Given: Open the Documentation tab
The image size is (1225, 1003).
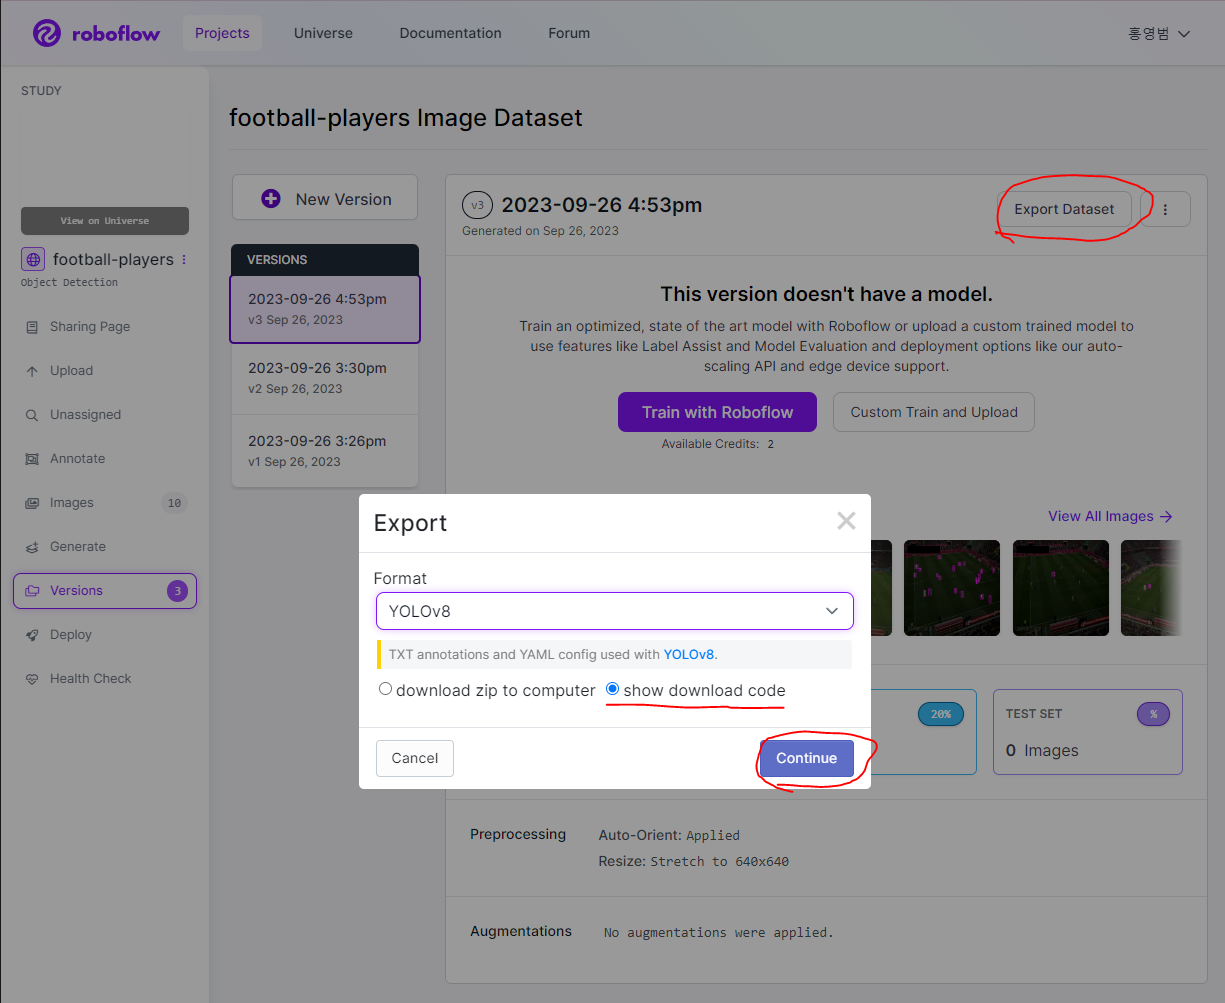Looking at the screenshot, I should tap(450, 33).
